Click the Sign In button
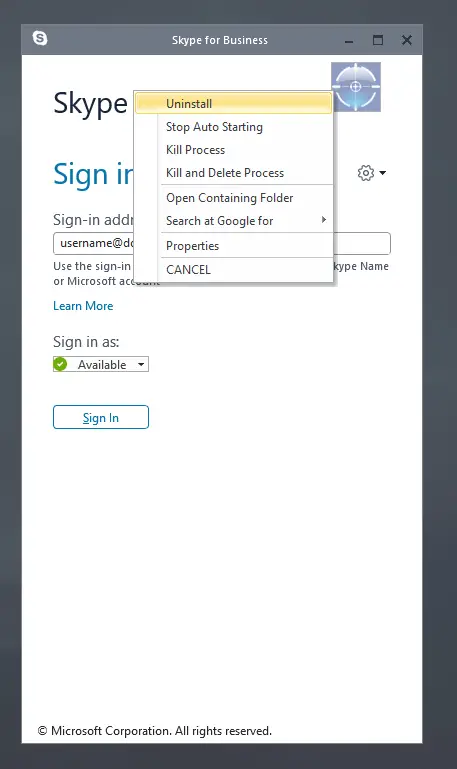 coord(101,417)
